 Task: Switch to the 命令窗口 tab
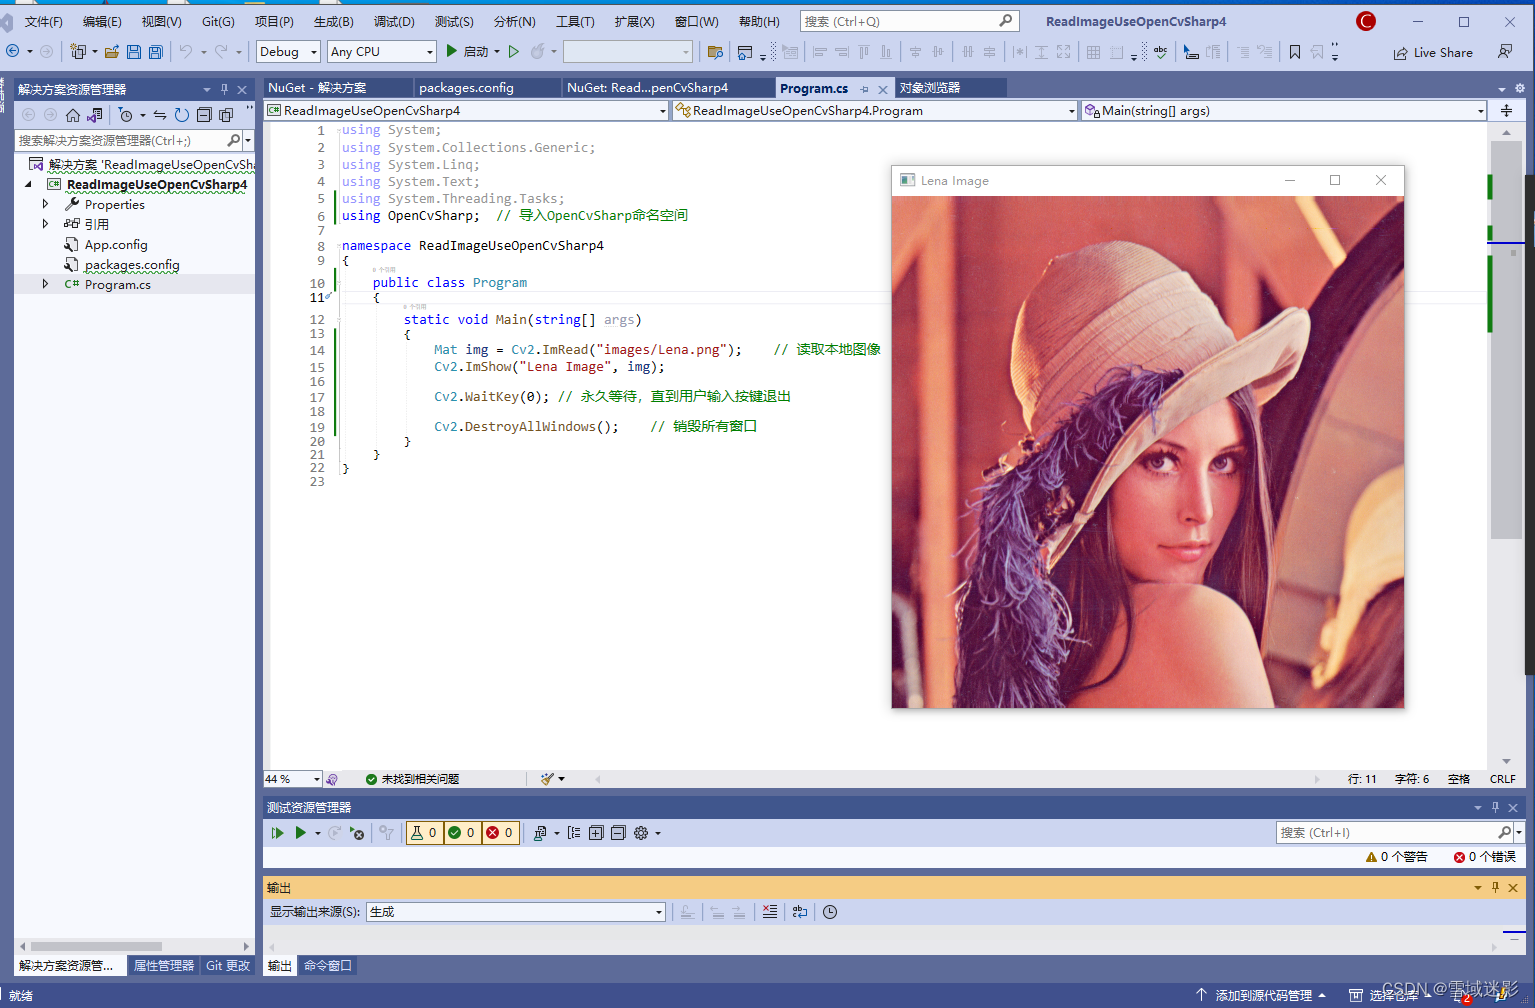328,966
